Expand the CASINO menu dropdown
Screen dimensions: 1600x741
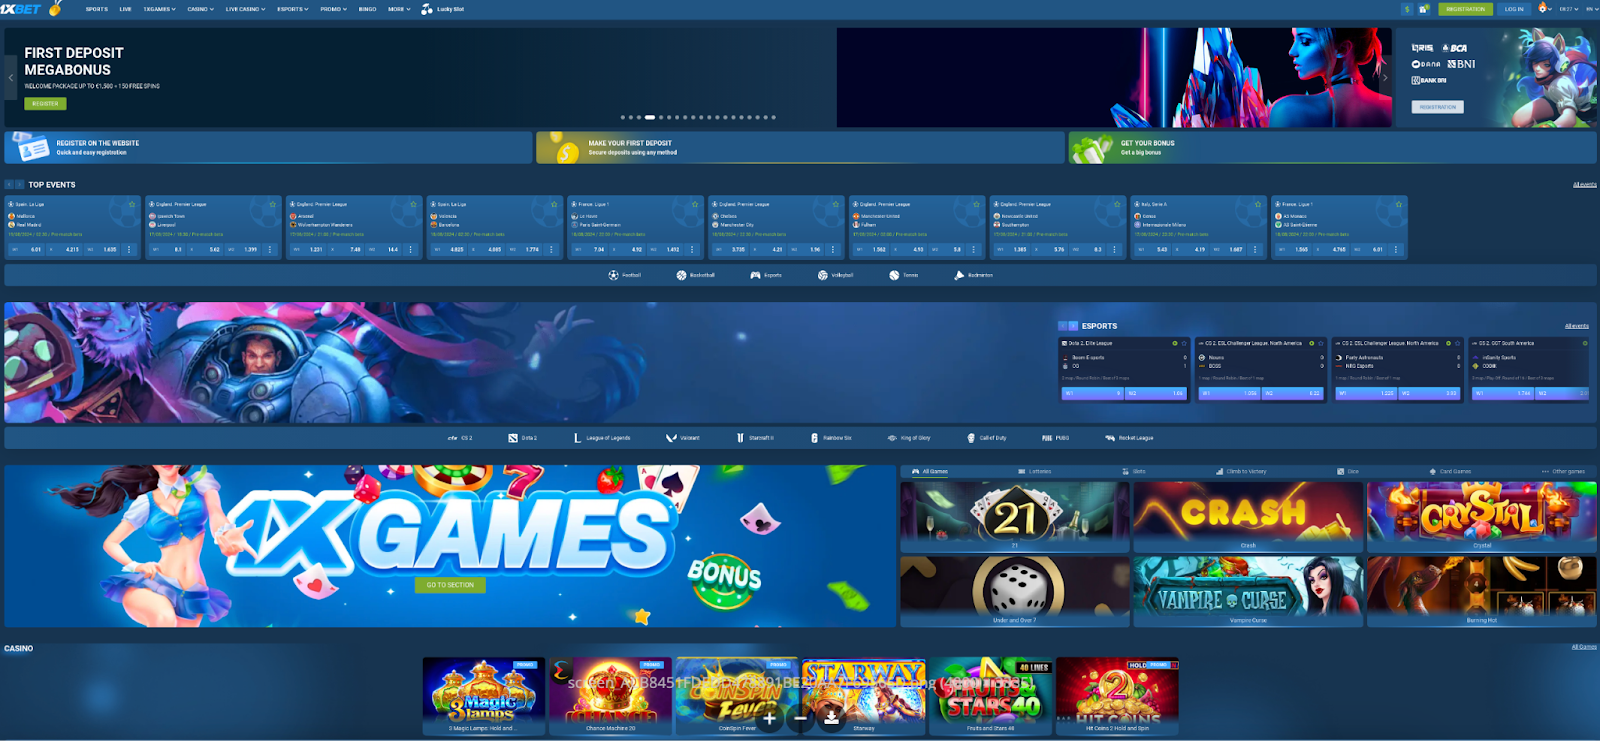tap(200, 9)
